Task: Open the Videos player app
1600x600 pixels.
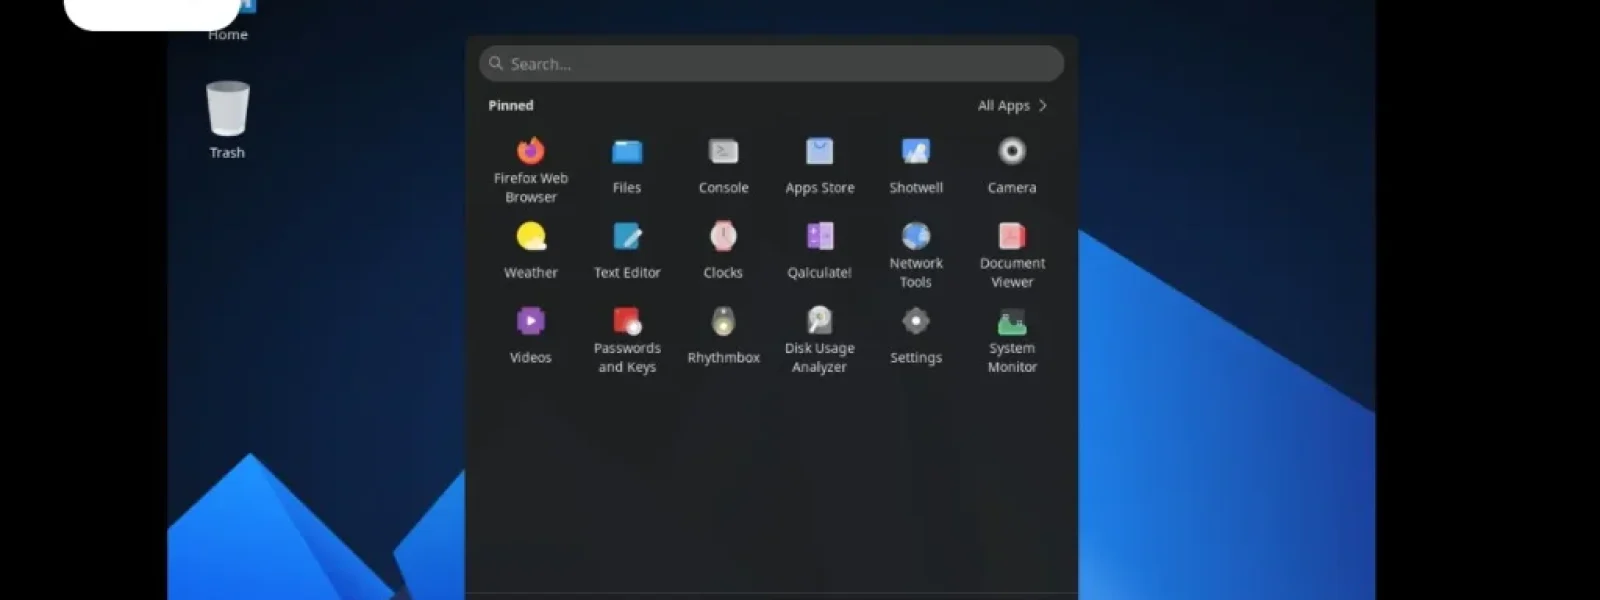Action: pos(531,321)
